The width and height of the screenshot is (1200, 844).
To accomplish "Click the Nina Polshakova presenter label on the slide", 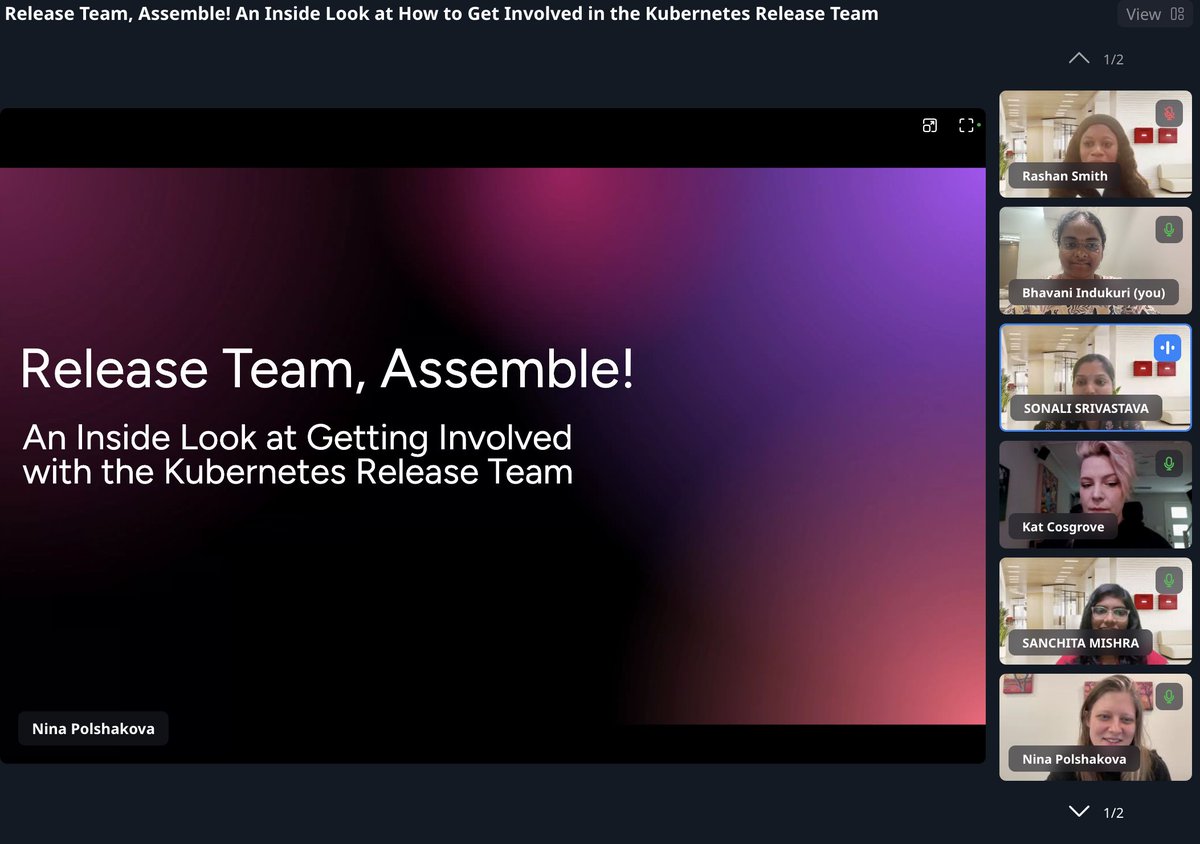I will (x=93, y=729).
